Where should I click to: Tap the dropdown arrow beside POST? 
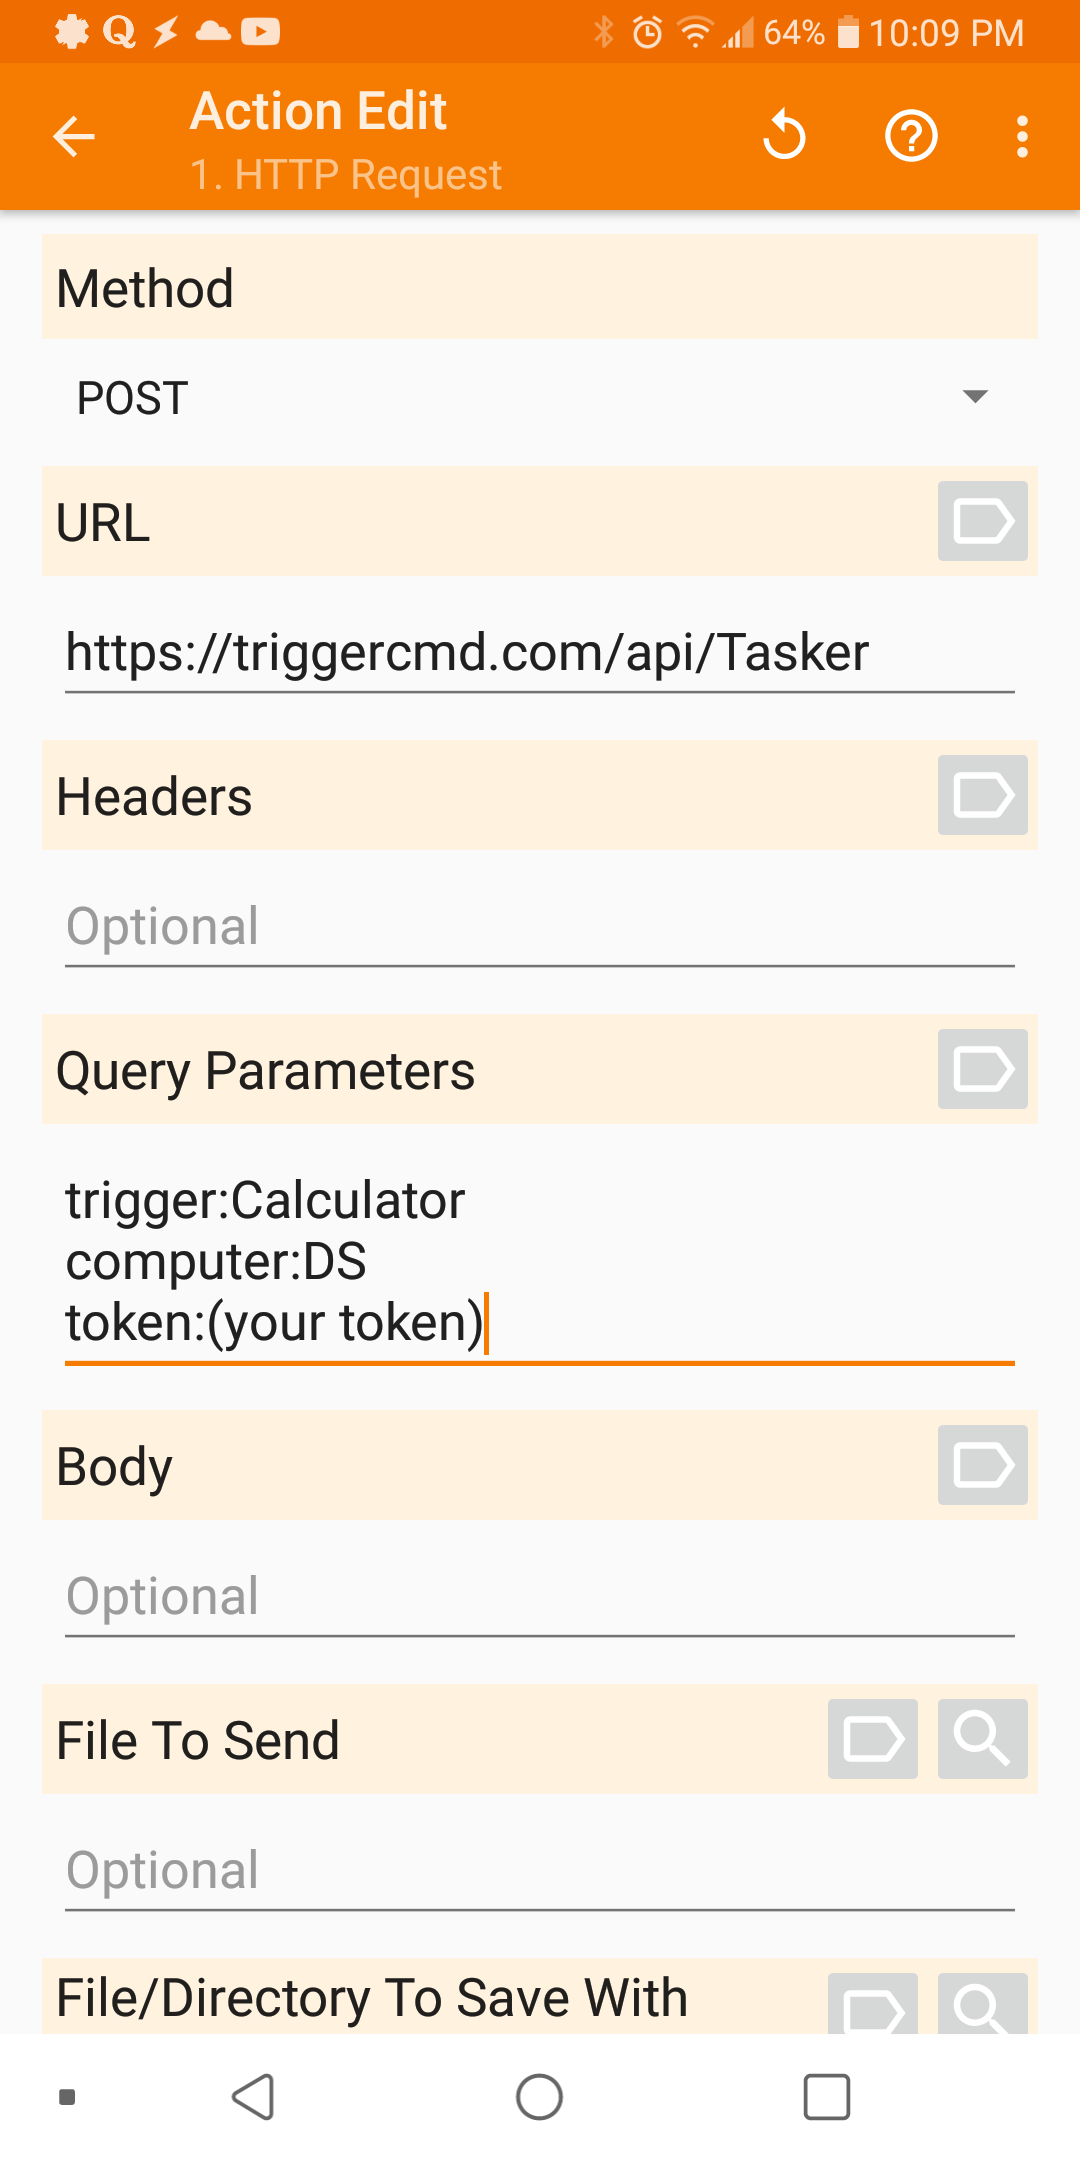click(x=975, y=397)
